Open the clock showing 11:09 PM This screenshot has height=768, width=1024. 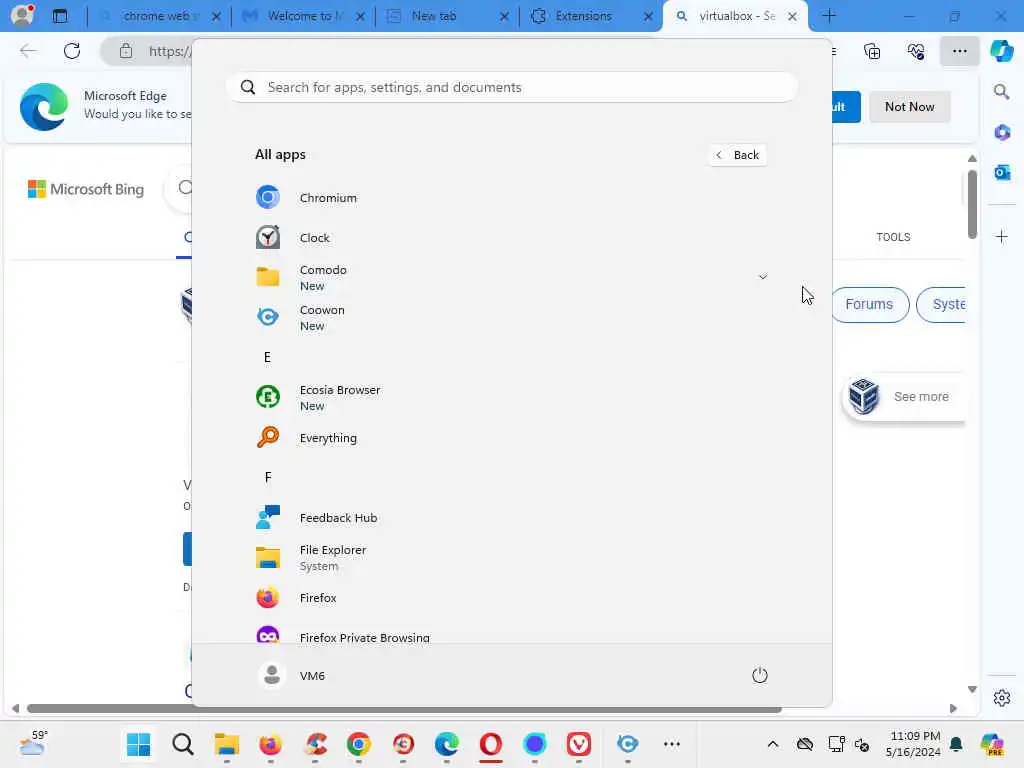pos(913,744)
